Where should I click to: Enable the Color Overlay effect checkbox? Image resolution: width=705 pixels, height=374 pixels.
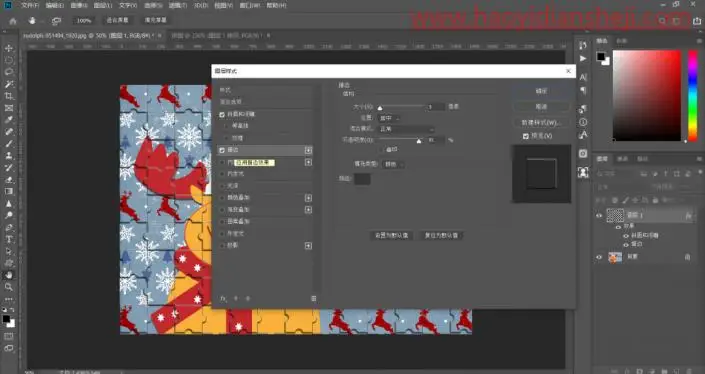222,198
